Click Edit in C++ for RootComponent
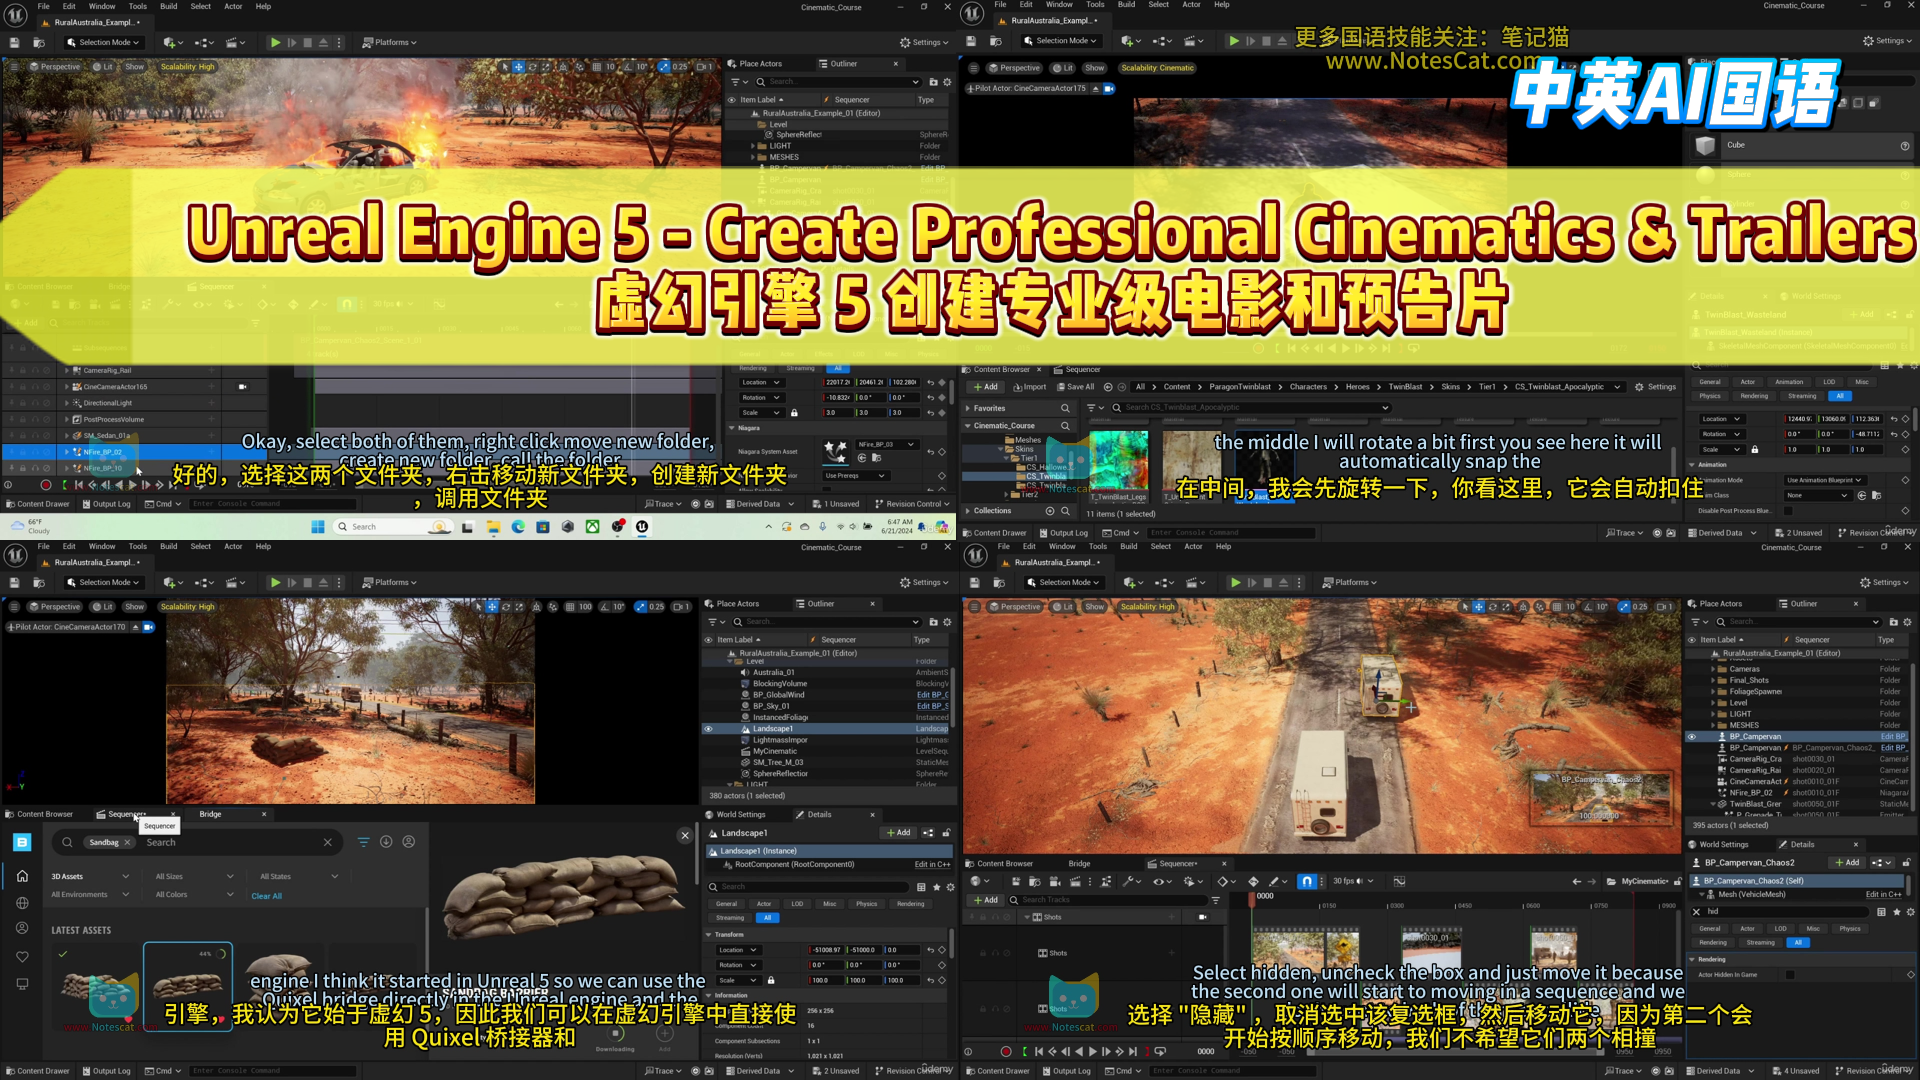 [x=932, y=864]
